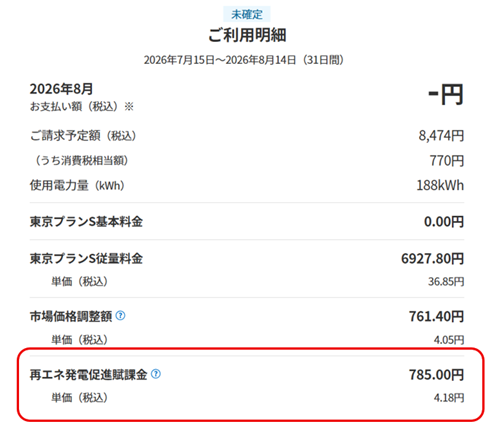Viewport: 499px width, 431px height.
Task: Click the 36.85円 unit price value
Action: tap(446, 282)
